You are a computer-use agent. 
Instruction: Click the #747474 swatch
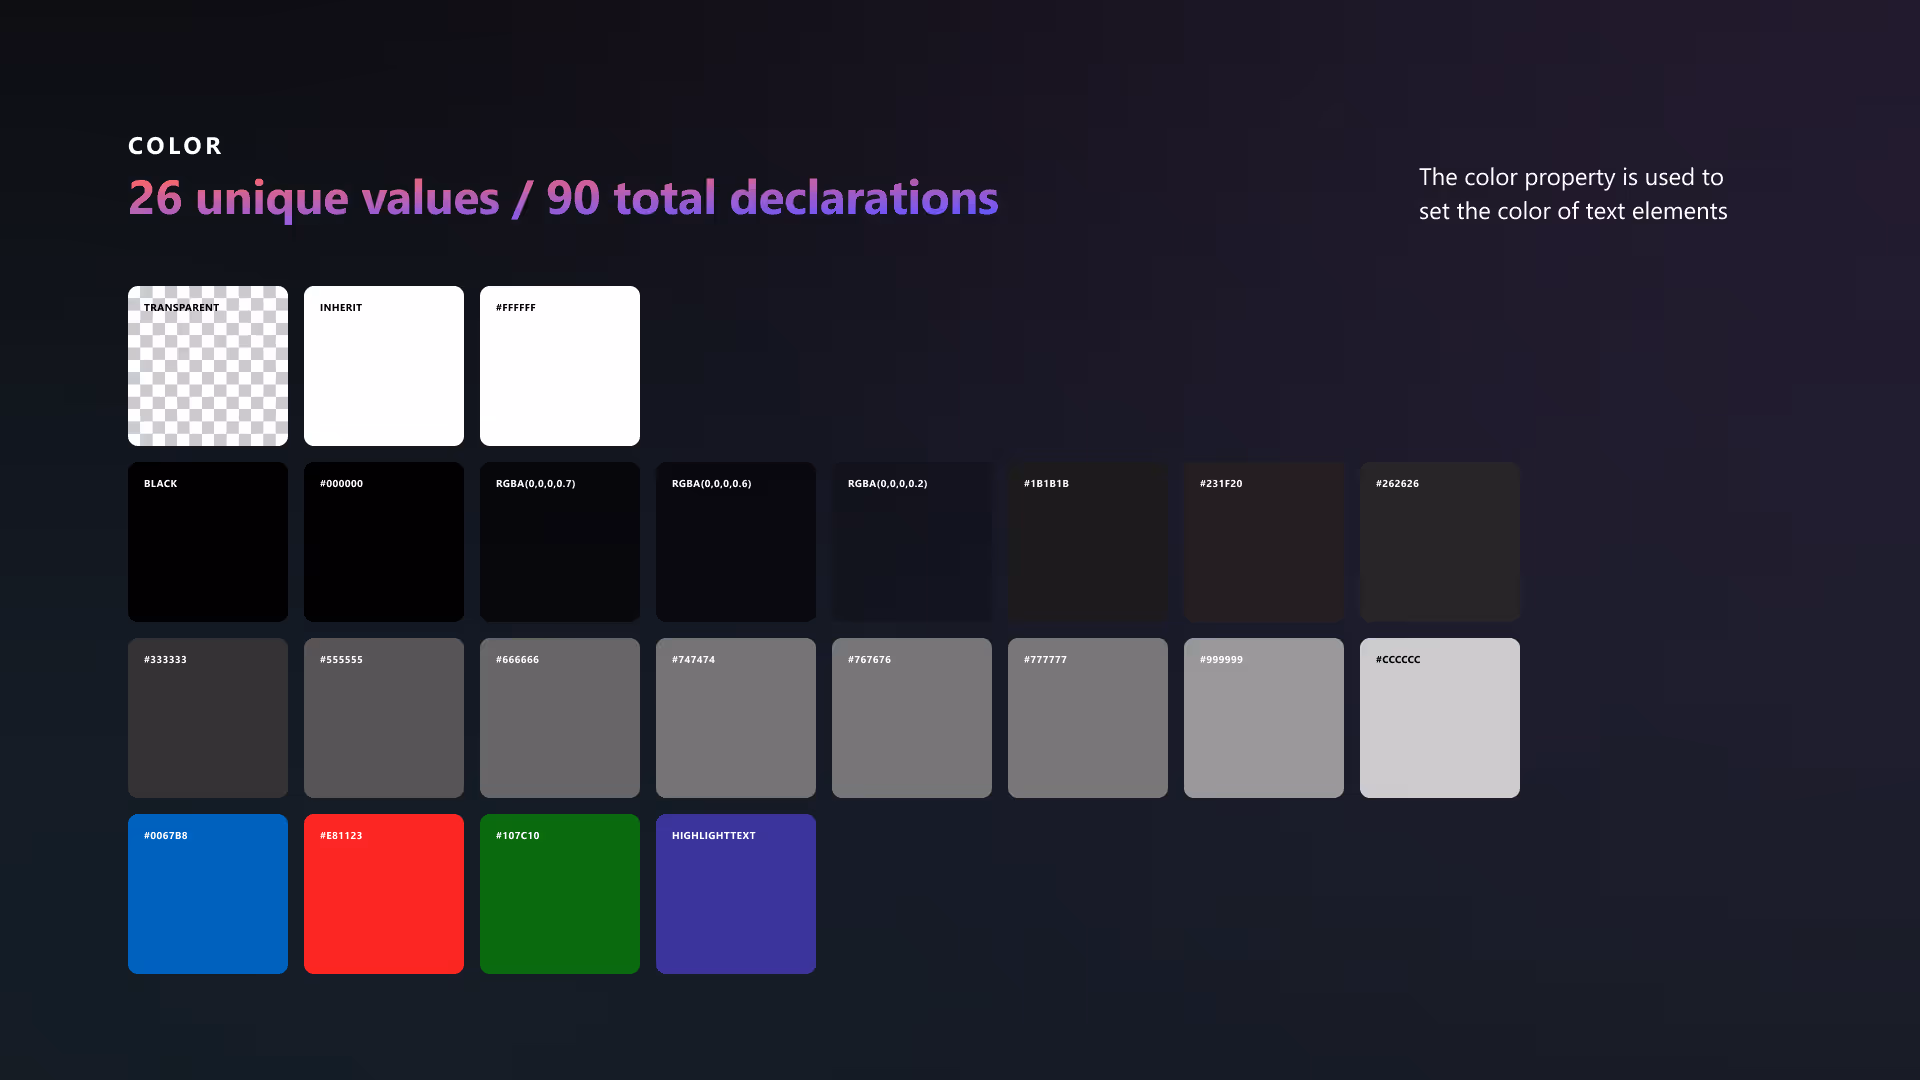(735, 717)
